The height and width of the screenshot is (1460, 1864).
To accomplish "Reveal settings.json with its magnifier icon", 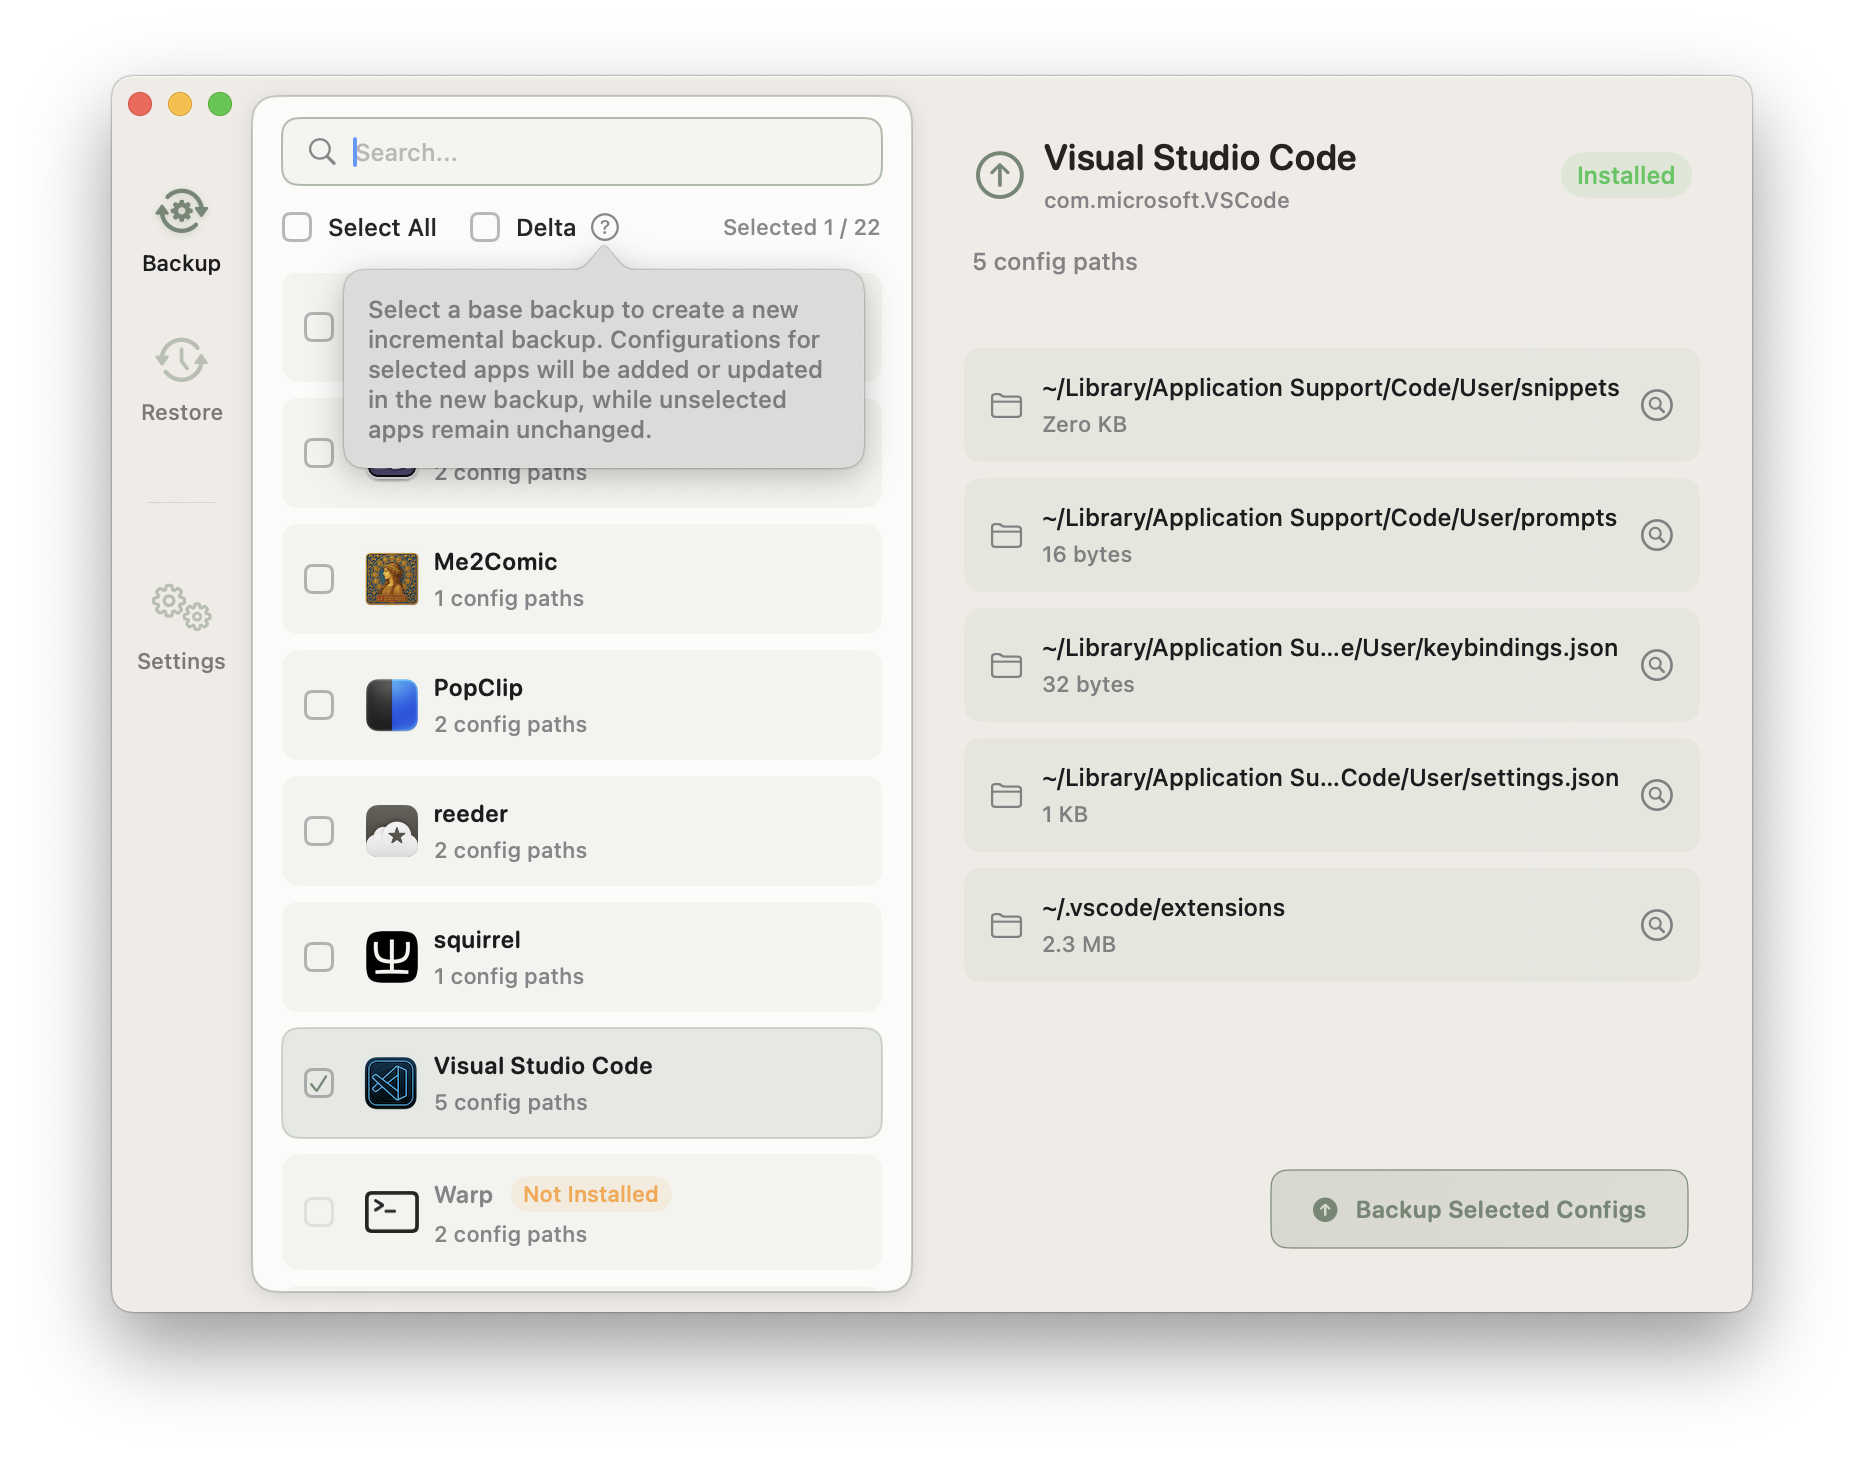I will tap(1657, 795).
